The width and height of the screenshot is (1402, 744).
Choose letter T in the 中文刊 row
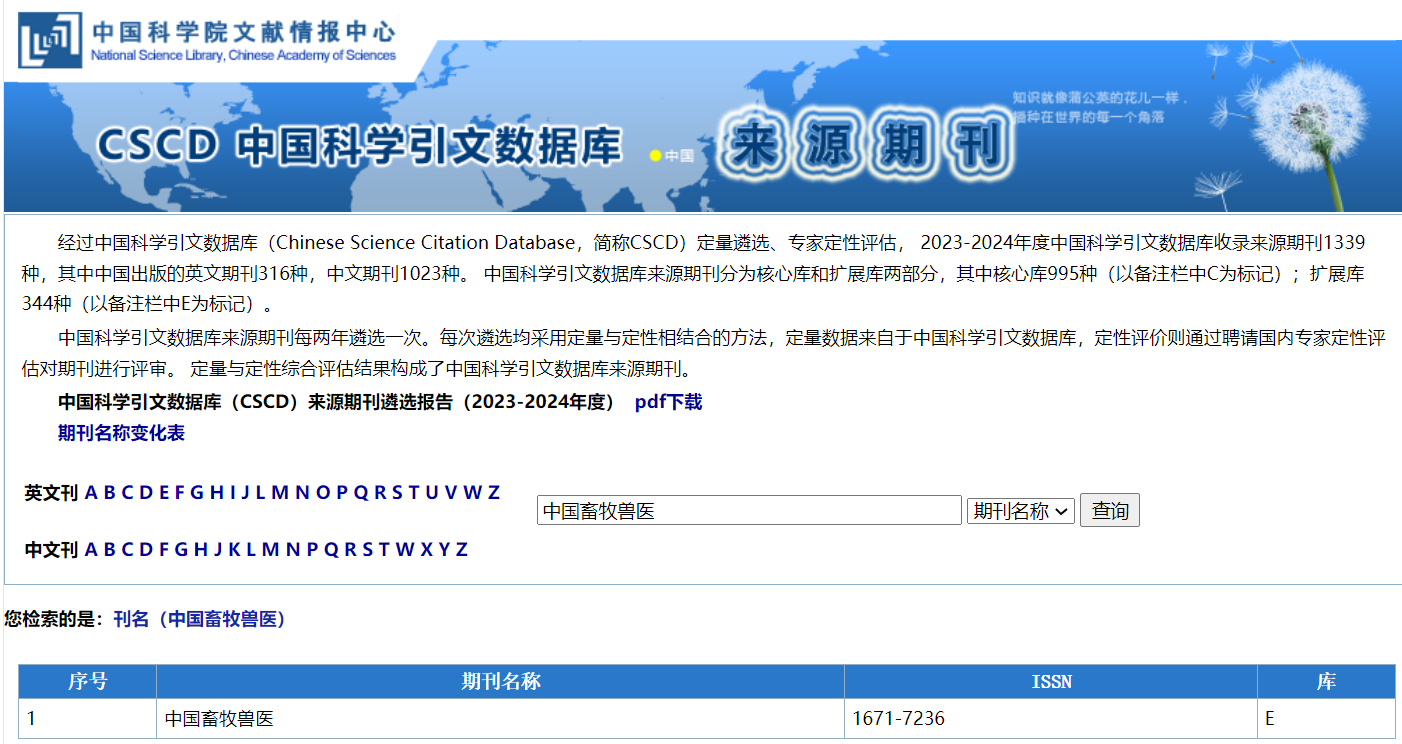point(384,550)
